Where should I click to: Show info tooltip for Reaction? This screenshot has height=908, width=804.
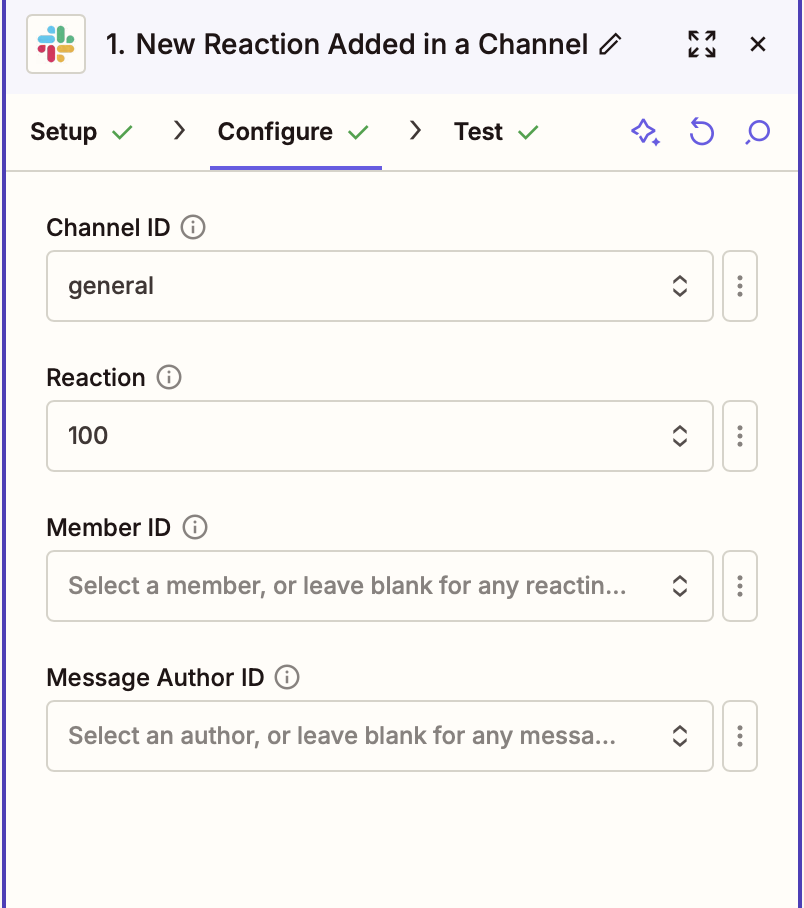[170, 378]
